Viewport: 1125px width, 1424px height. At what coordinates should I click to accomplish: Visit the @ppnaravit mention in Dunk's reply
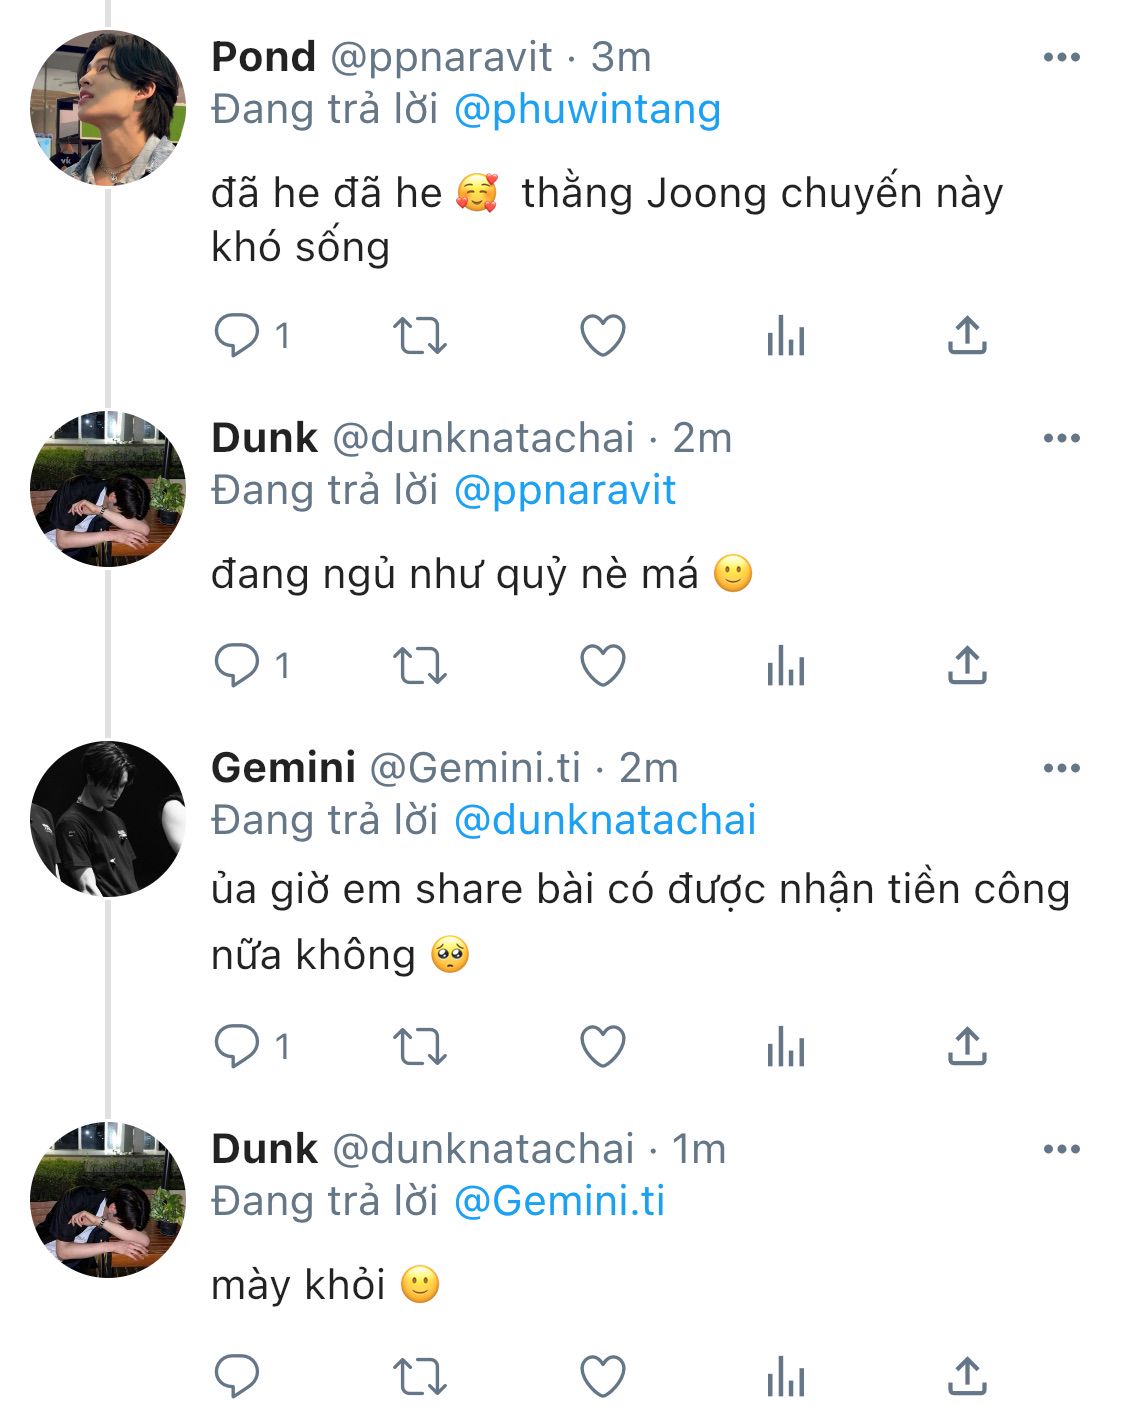[x=565, y=491]
